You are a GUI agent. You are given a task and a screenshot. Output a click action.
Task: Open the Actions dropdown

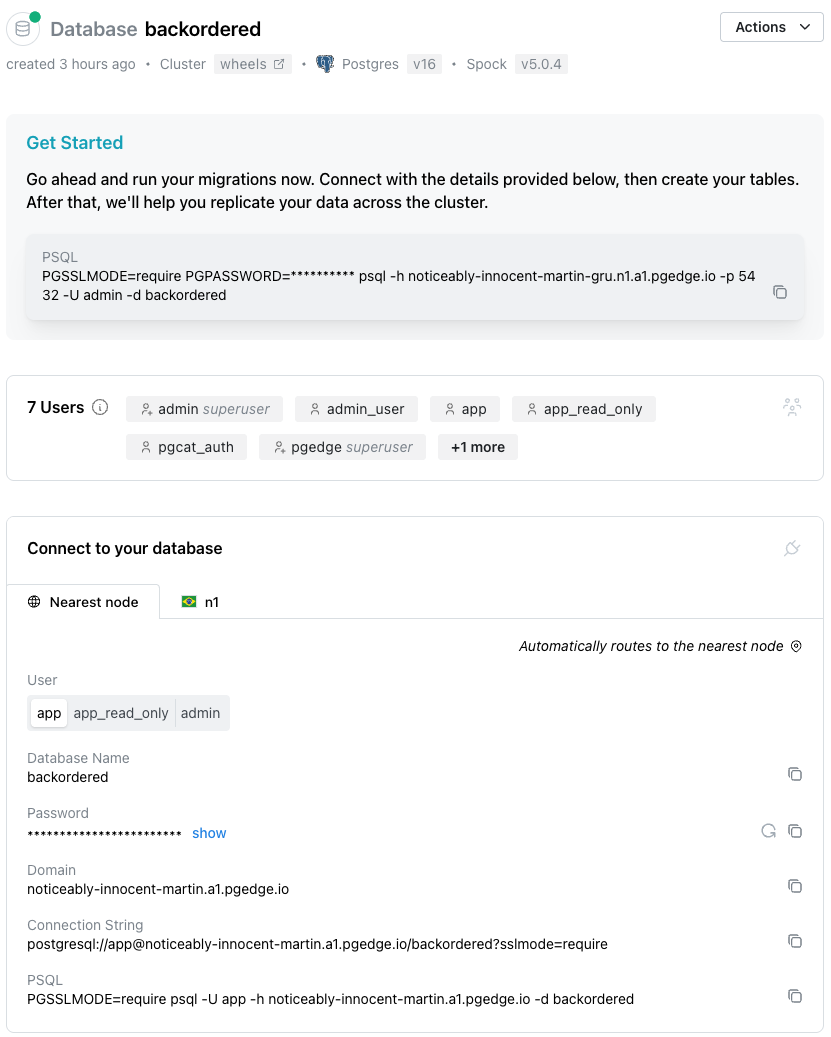tap(771, 27)
